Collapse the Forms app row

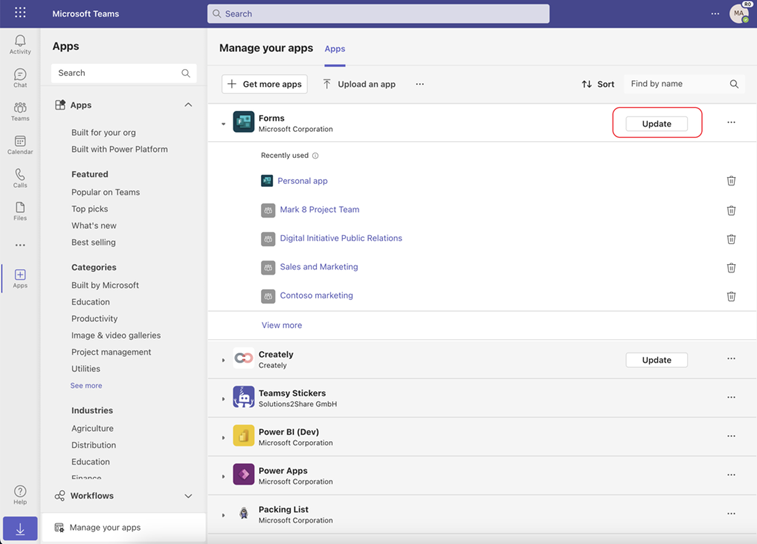[223, 124]
